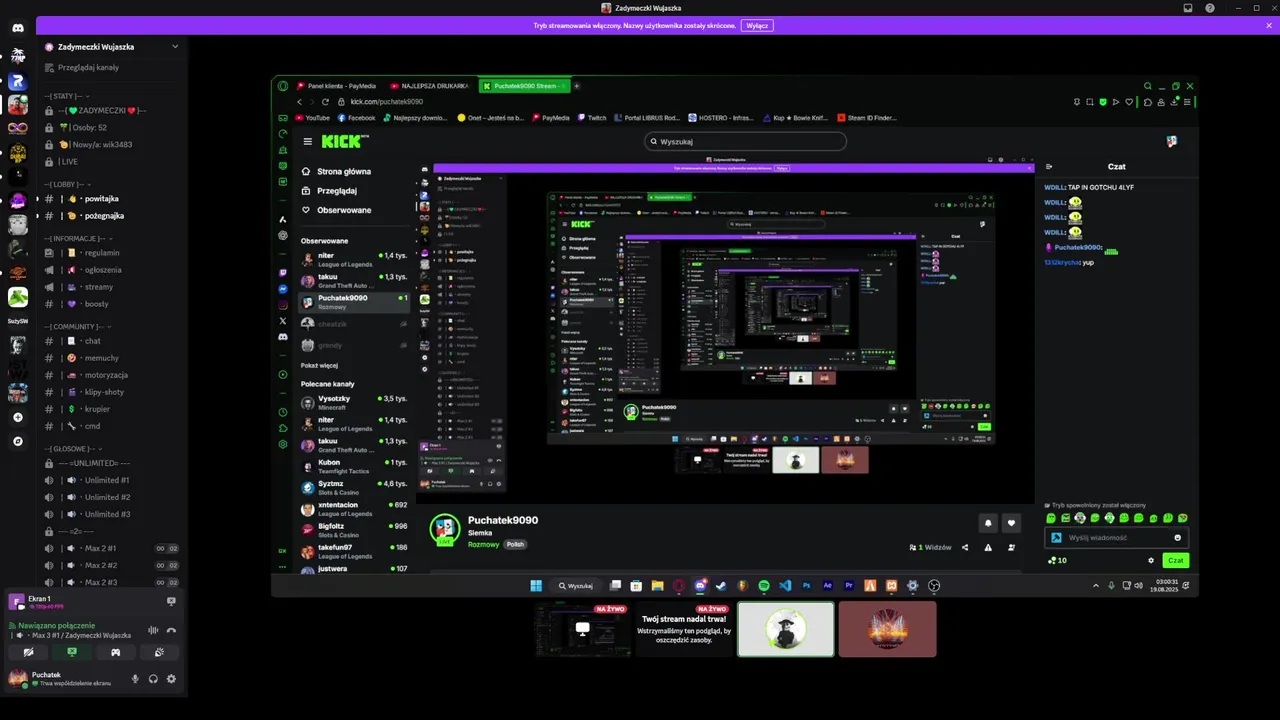Screen dimensions: 1280x720
Task: Stop screen sharing in voice panel
Action: (x=72, y=652)
